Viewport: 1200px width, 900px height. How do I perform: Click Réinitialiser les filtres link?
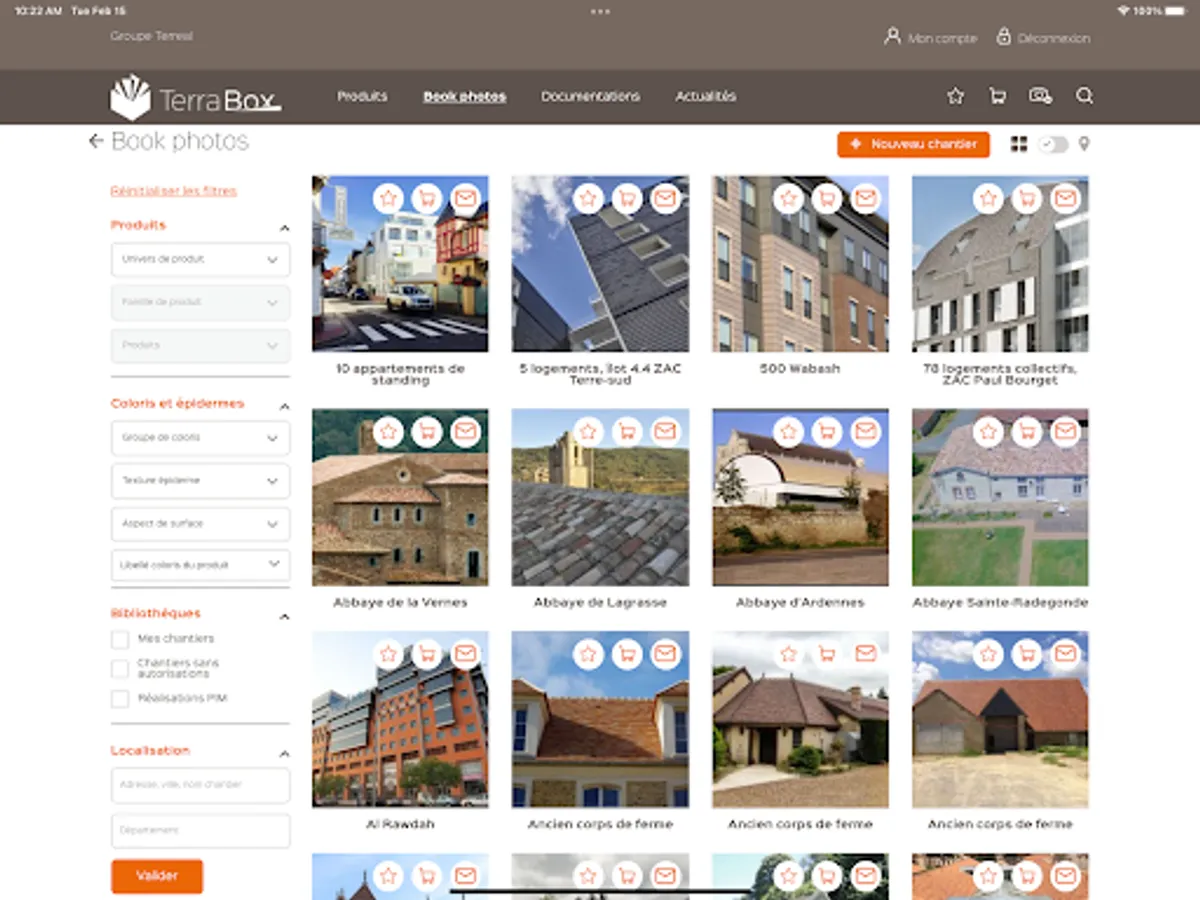pyautogui.click(x=174, y=191)
